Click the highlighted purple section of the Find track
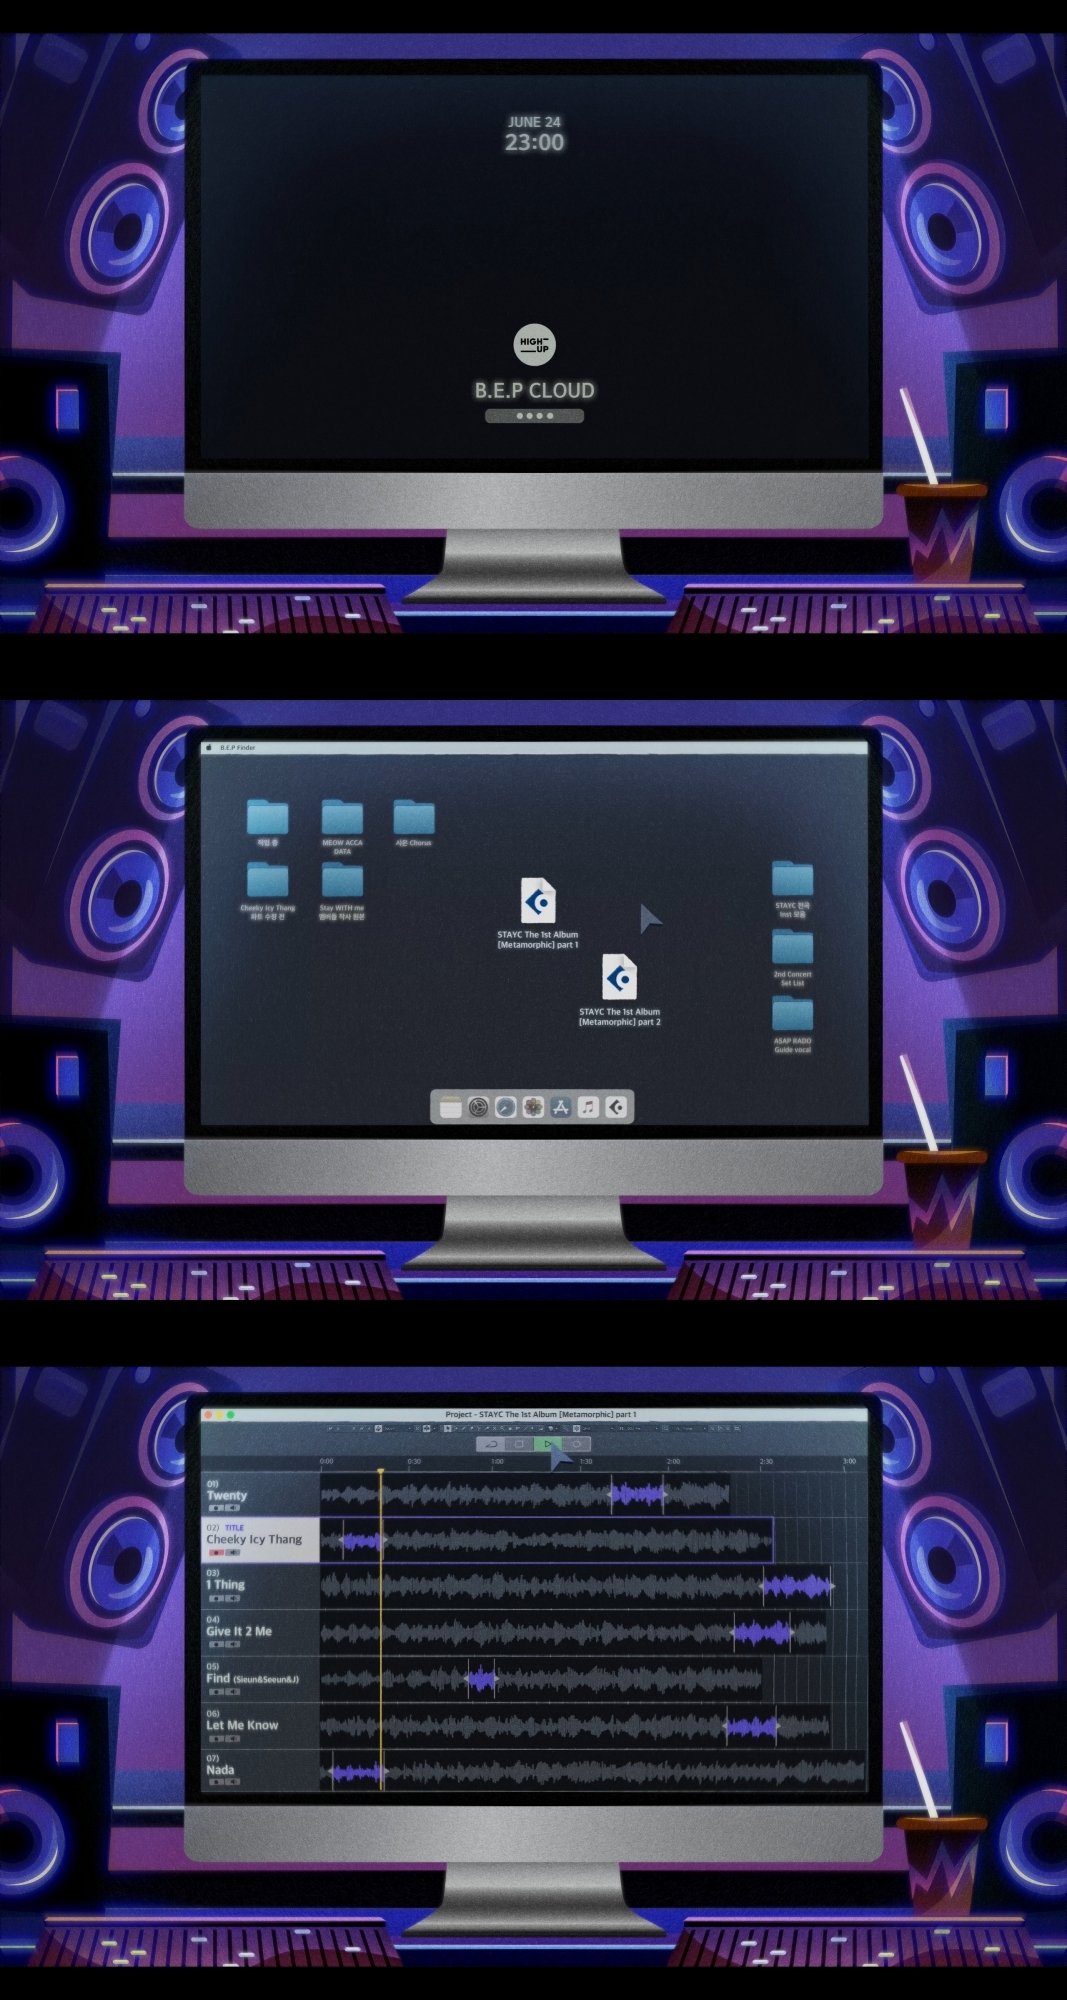 point(481,1680)
